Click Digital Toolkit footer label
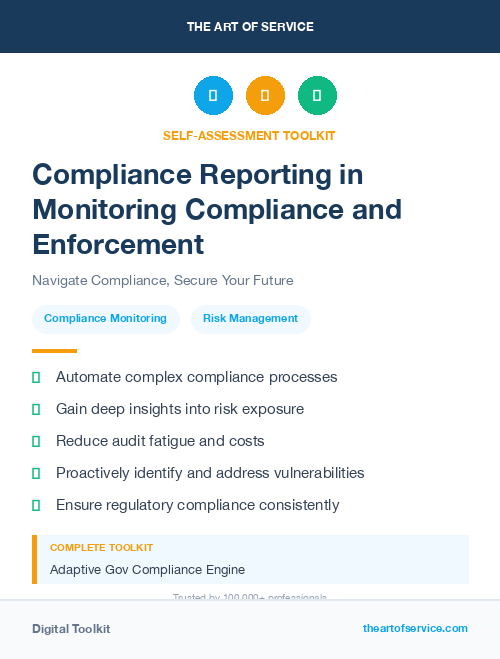The height and width of the screenshot is (659, 500). pos(71,629)
